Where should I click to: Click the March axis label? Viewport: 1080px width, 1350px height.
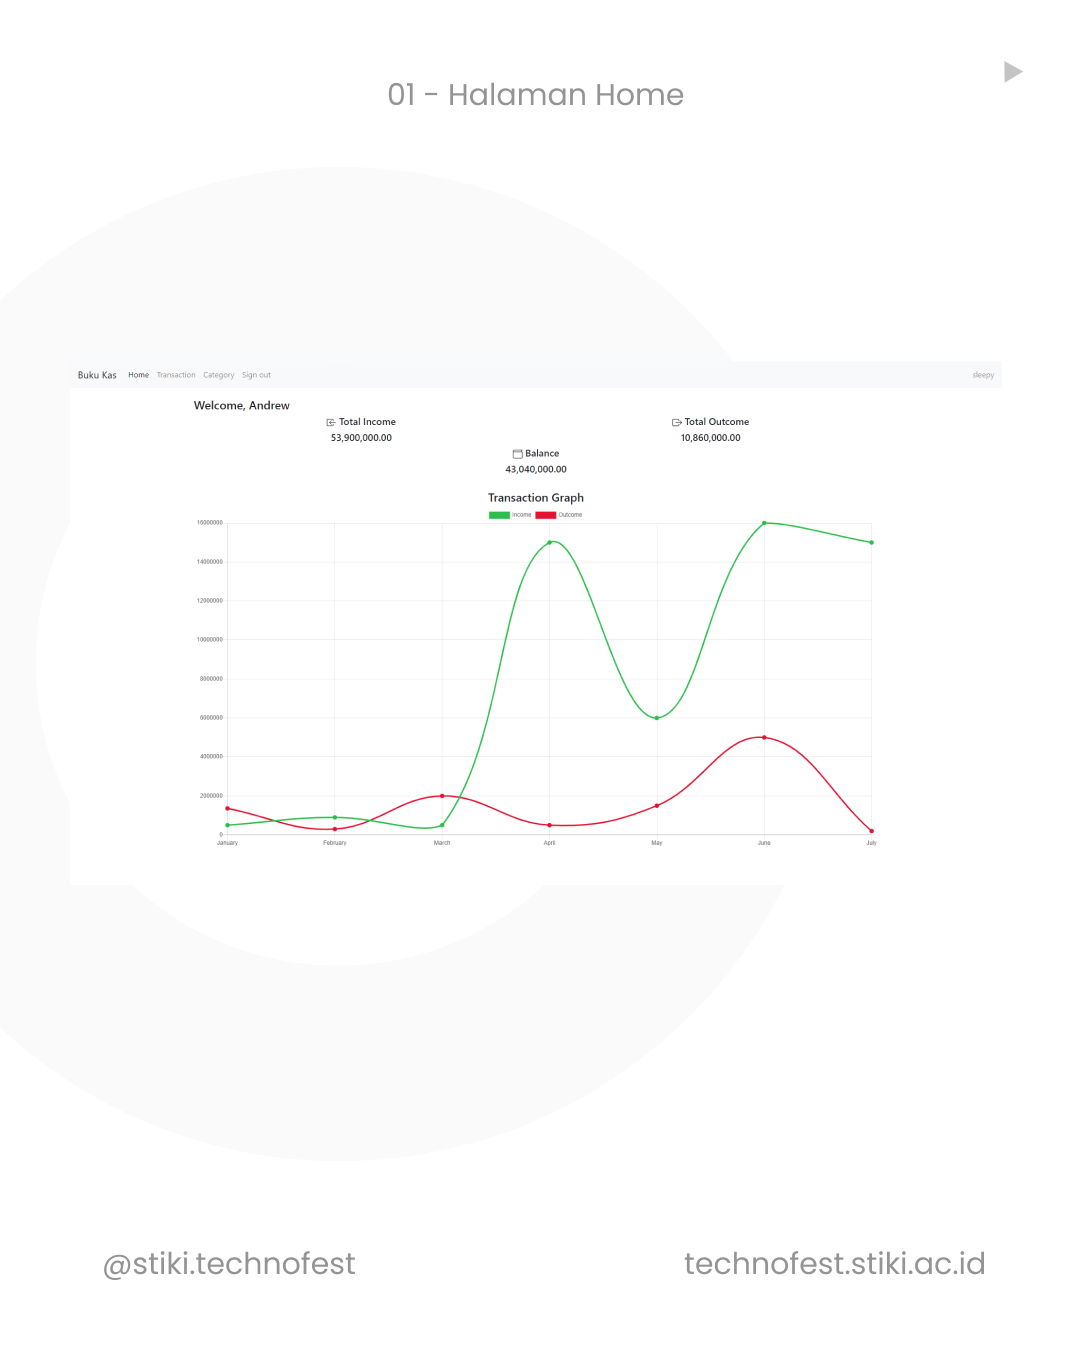click(442, 843)
